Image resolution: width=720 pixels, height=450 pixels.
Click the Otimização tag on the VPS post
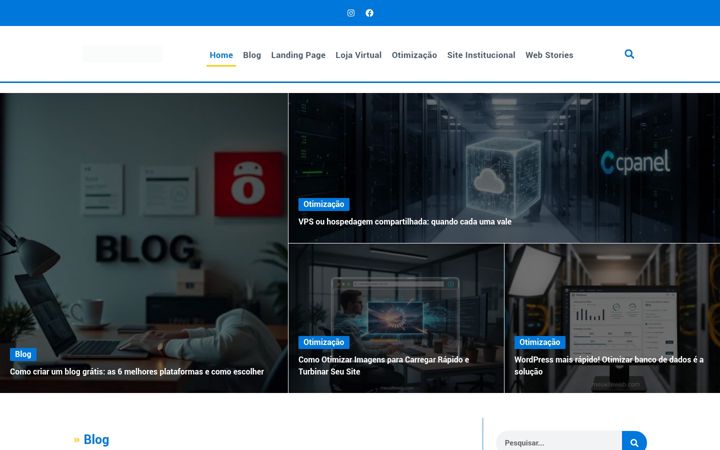click(324, 204)
